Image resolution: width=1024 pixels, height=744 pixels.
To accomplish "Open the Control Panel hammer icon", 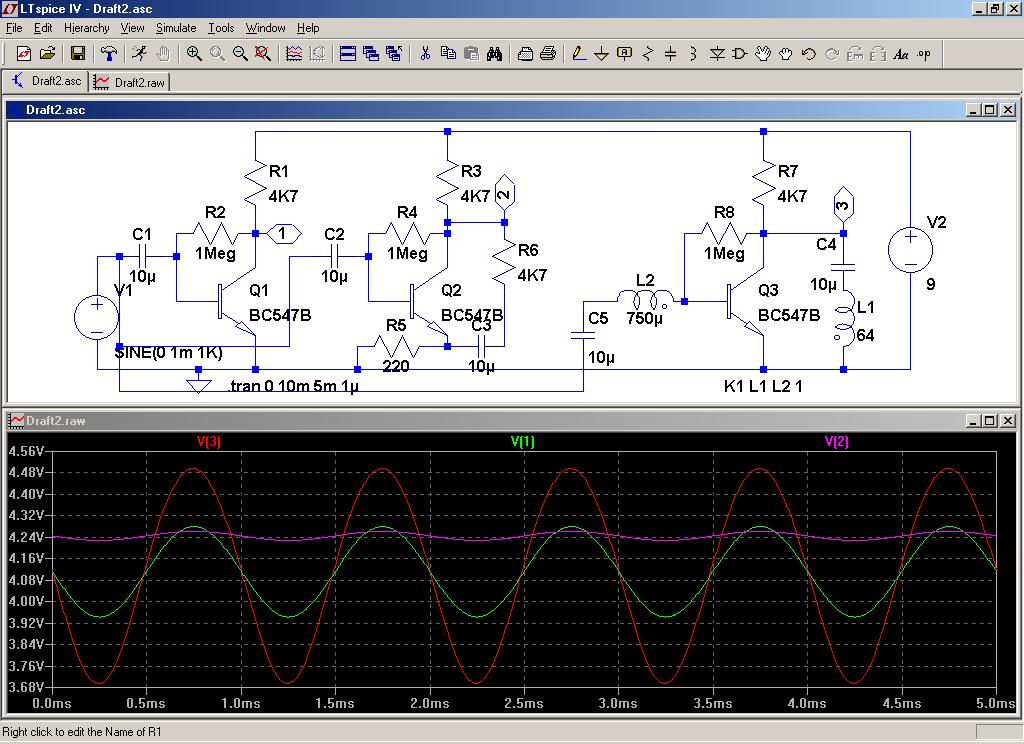I will click(109, 54).
